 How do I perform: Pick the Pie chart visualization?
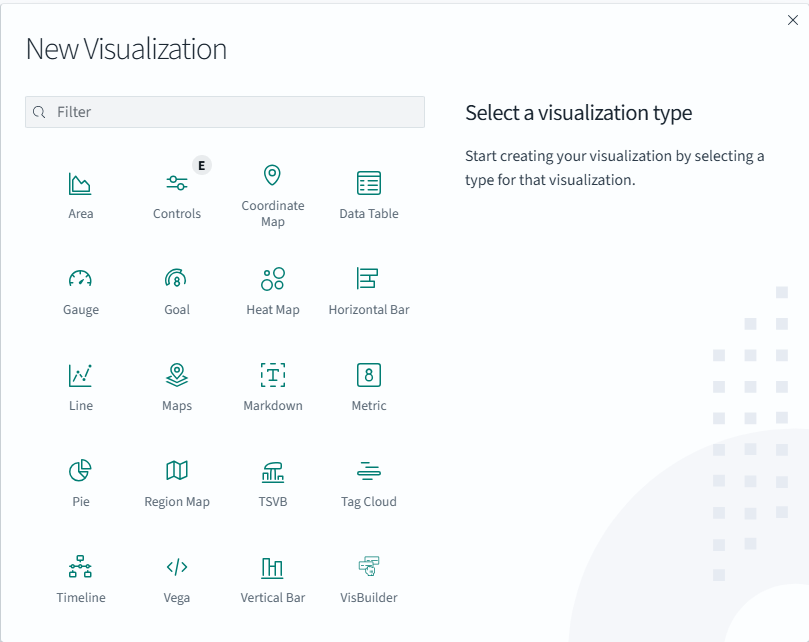(x=80, y=483)
